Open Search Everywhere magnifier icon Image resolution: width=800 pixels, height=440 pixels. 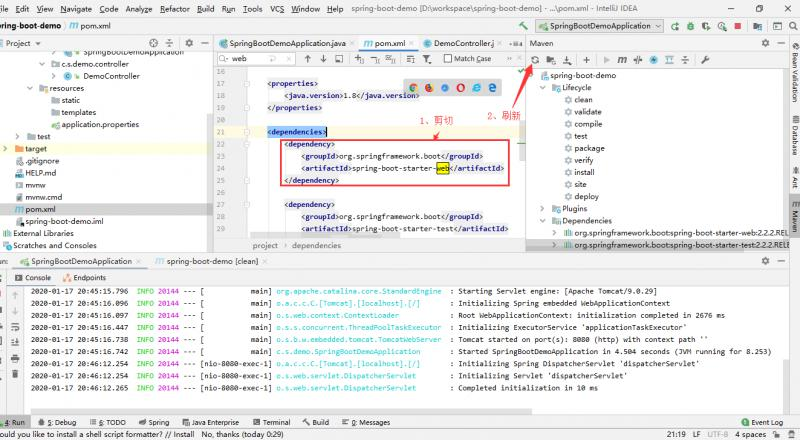click(x=793, y=26)
